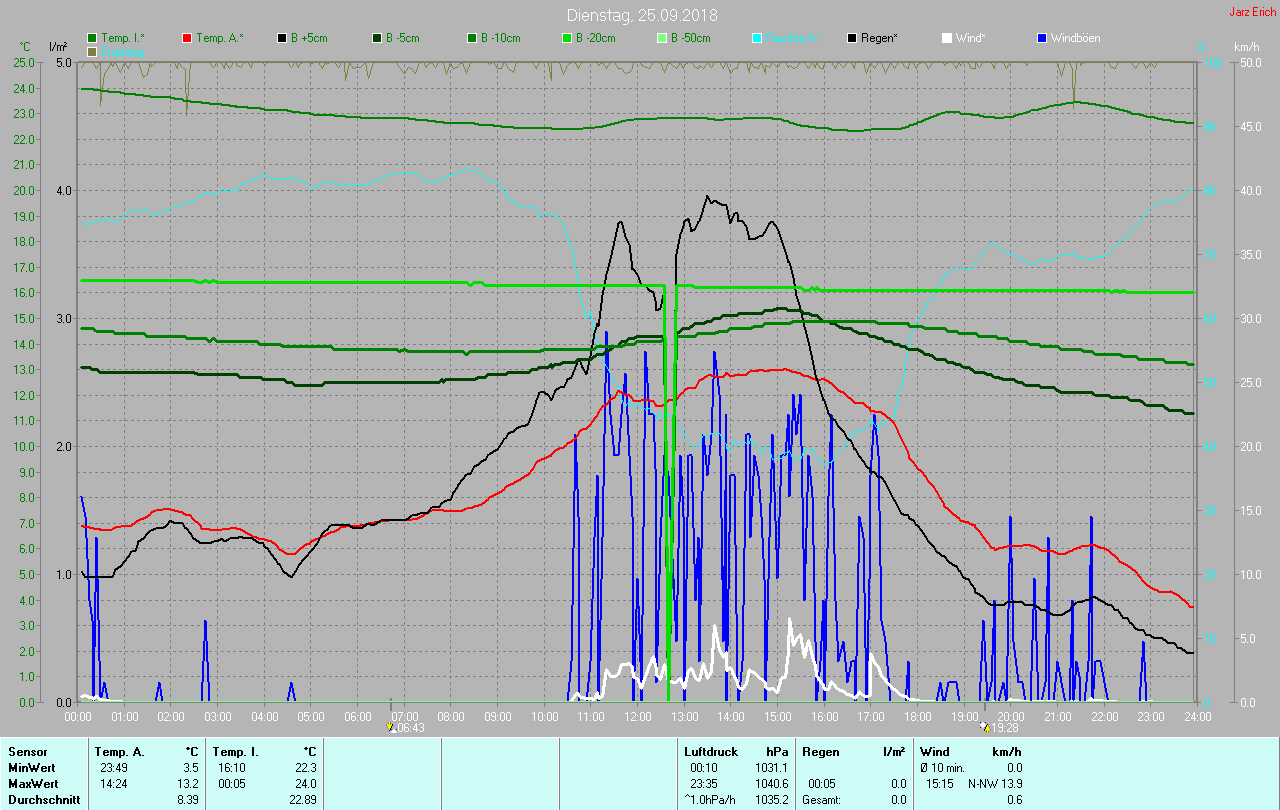This screenshot has width=1280, height=810.
Task: Select the 'Regen*' legend label
Action: (879, 38)
